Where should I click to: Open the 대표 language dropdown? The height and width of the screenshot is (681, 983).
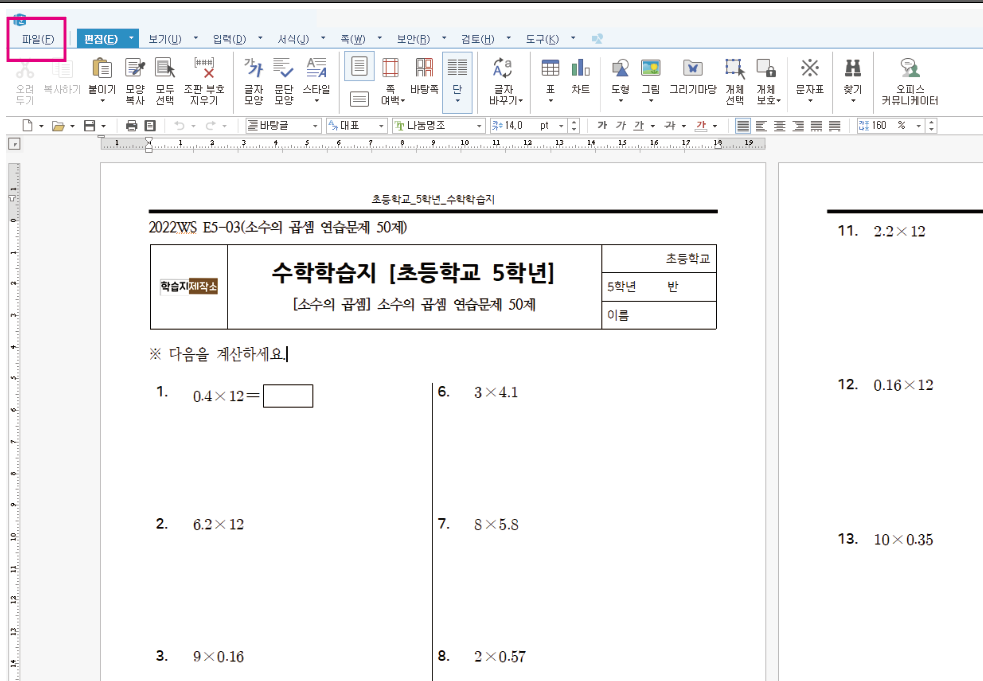pyautogui.click(x=381, y=126)
